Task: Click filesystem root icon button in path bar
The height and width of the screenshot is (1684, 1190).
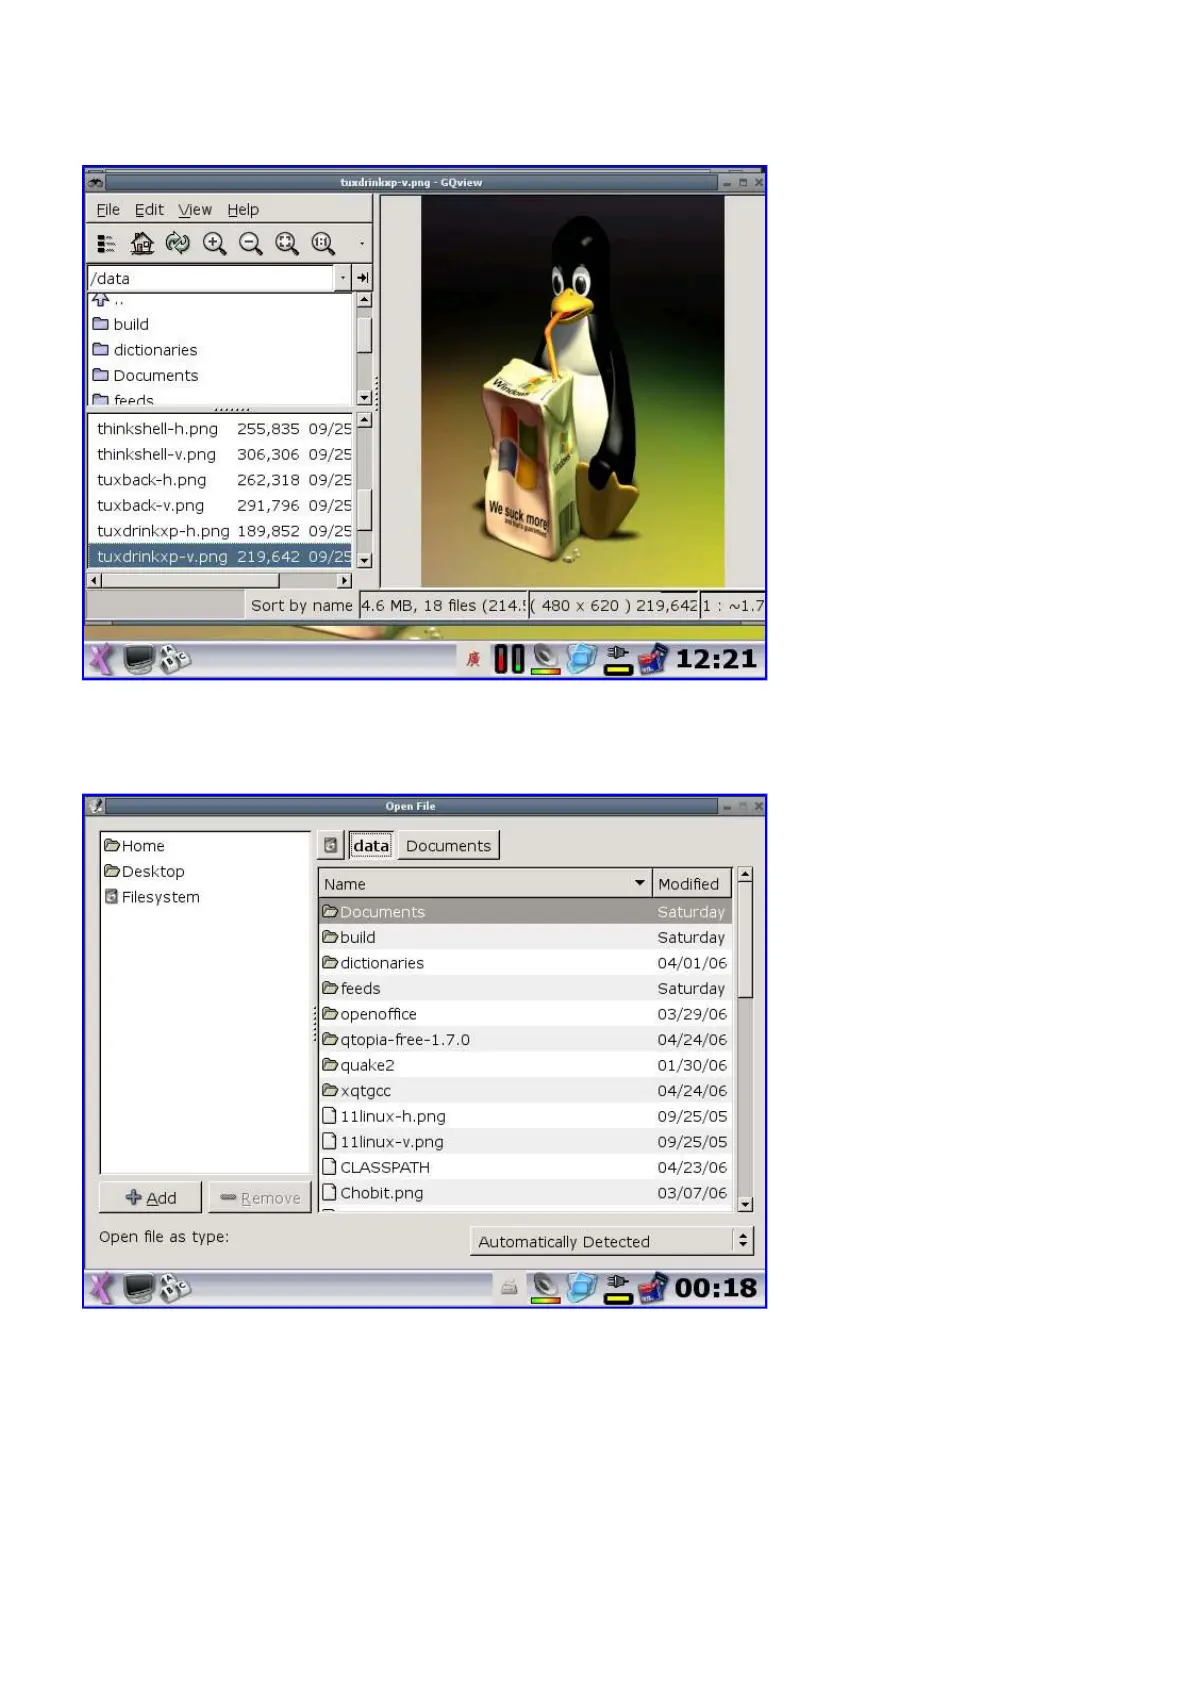Action: tap(330, 845)
